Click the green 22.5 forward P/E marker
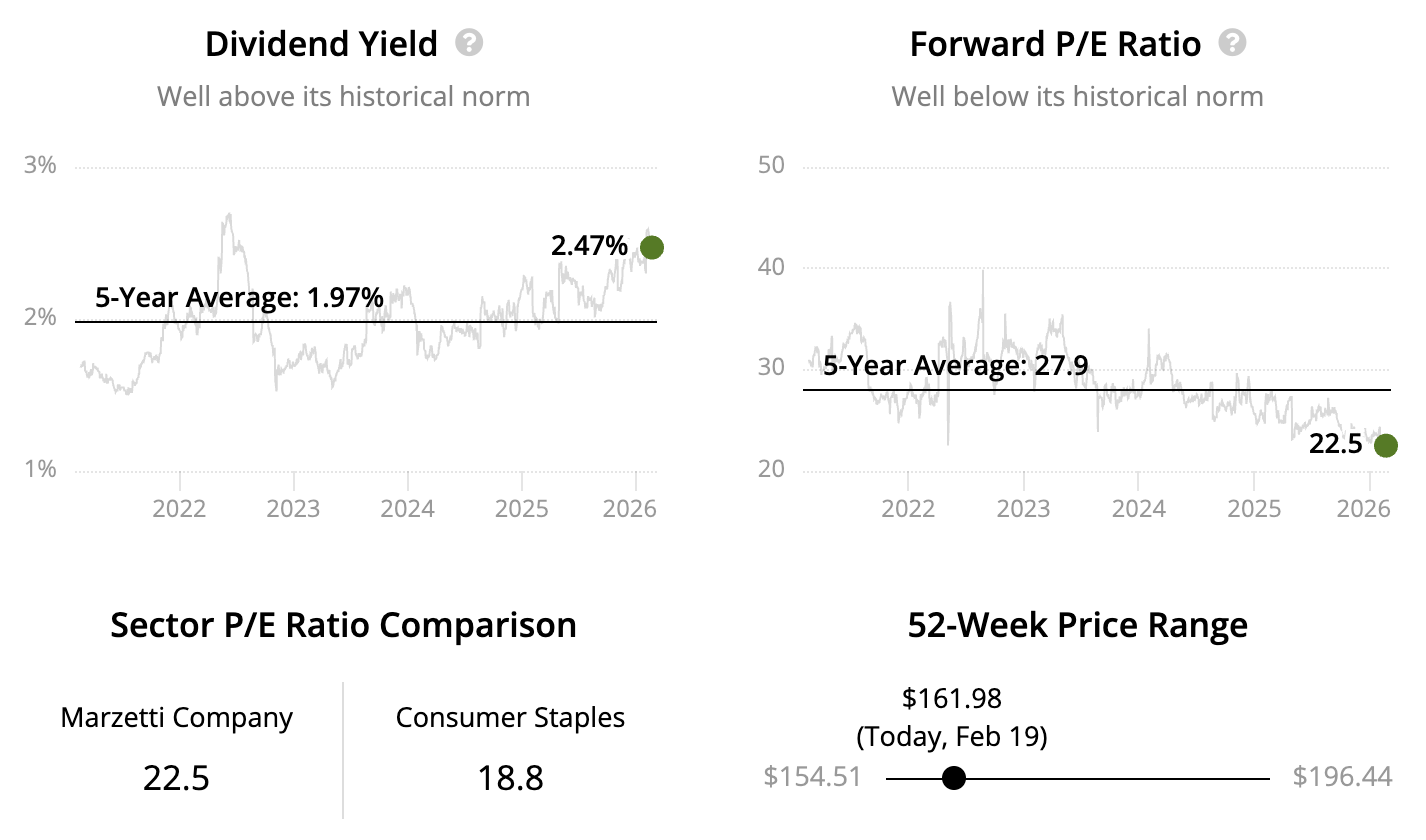Viewport: 1426px width, 840px height. click(x=1385, y=445)
